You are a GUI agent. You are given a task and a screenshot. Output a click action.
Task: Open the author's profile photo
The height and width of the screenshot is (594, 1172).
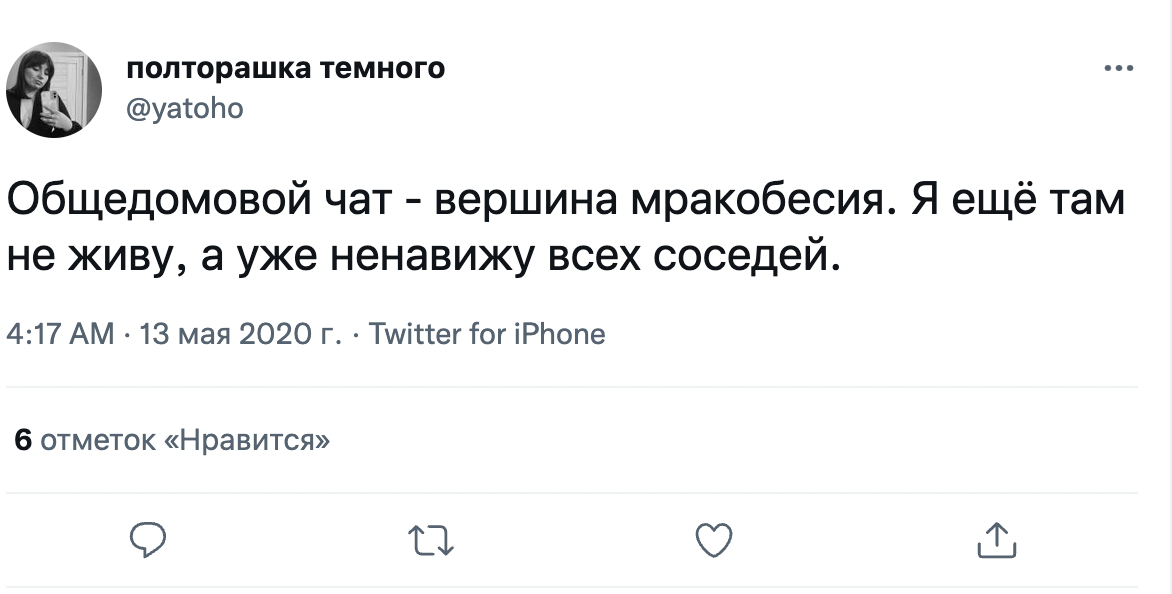(x=55, y=90)
